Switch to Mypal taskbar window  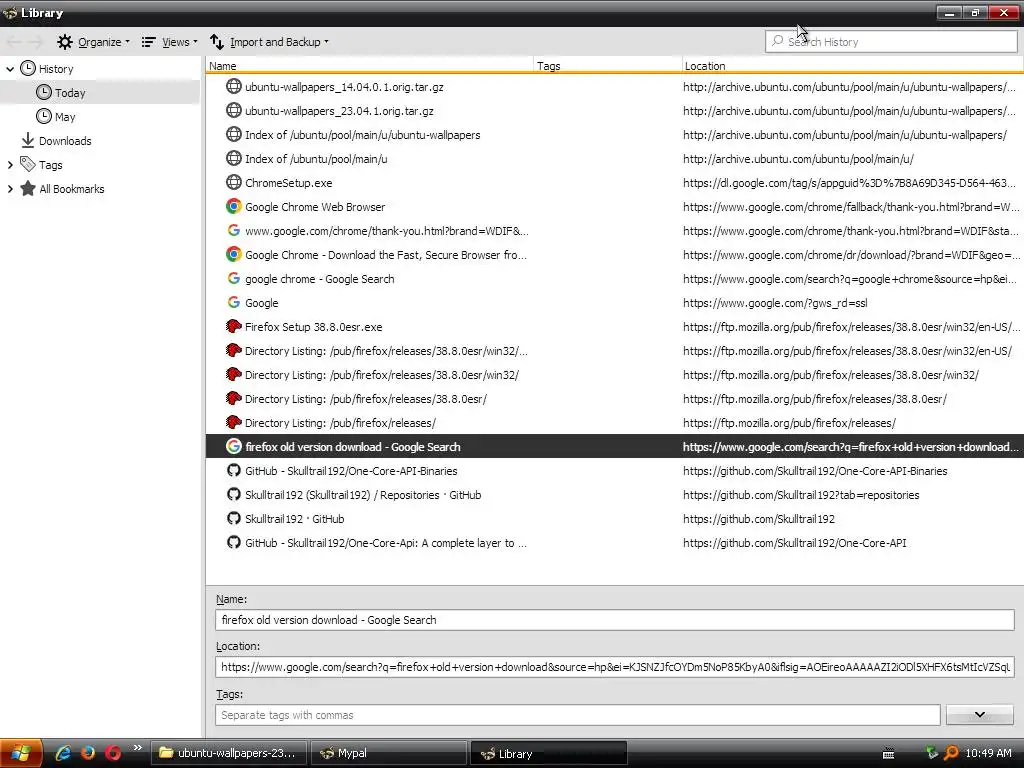click(x=389, y=753)
